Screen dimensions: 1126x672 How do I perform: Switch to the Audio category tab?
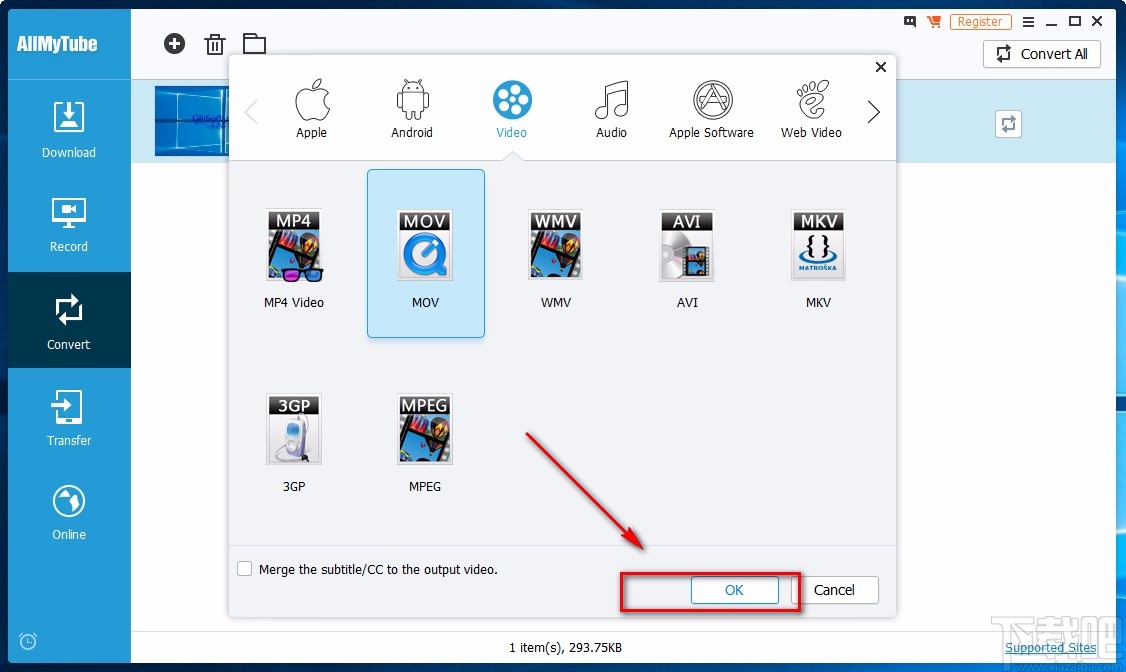(611, 109)
